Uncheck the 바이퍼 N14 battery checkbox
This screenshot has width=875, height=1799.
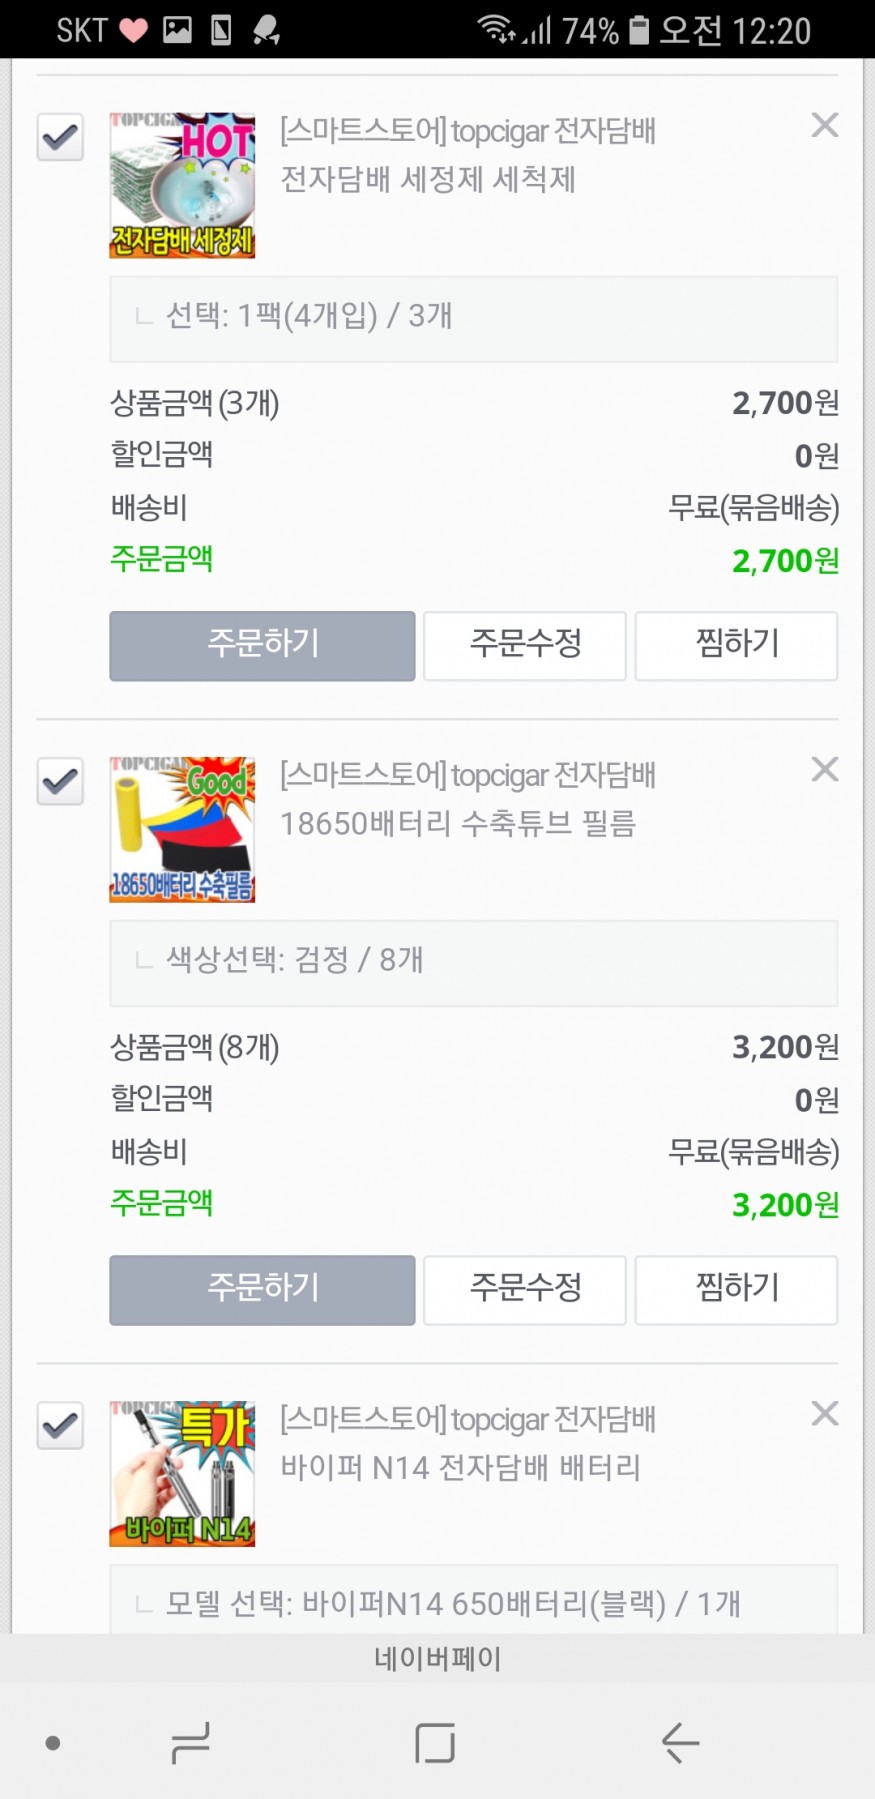(60, 1424)
